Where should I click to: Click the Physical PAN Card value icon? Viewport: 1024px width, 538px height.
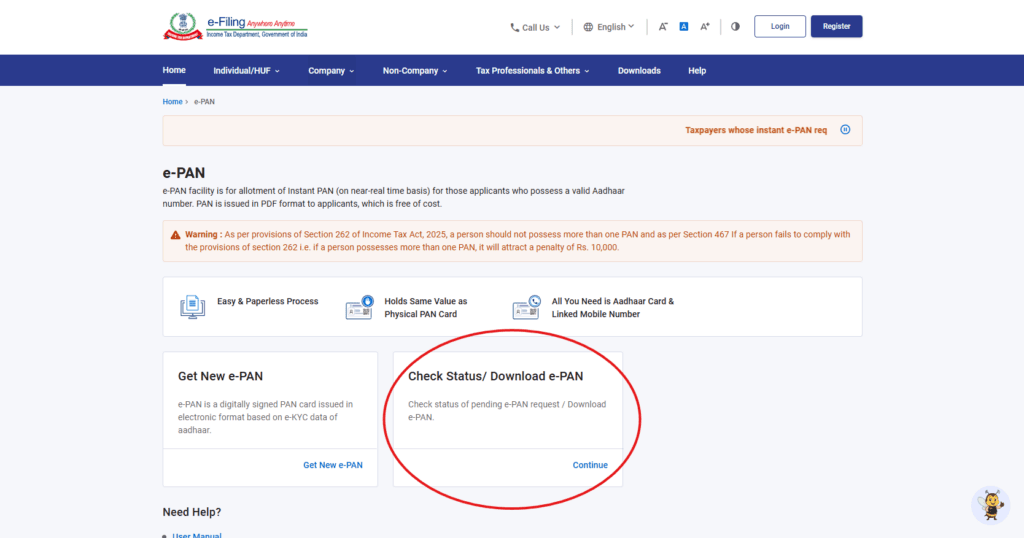(359, 308)
